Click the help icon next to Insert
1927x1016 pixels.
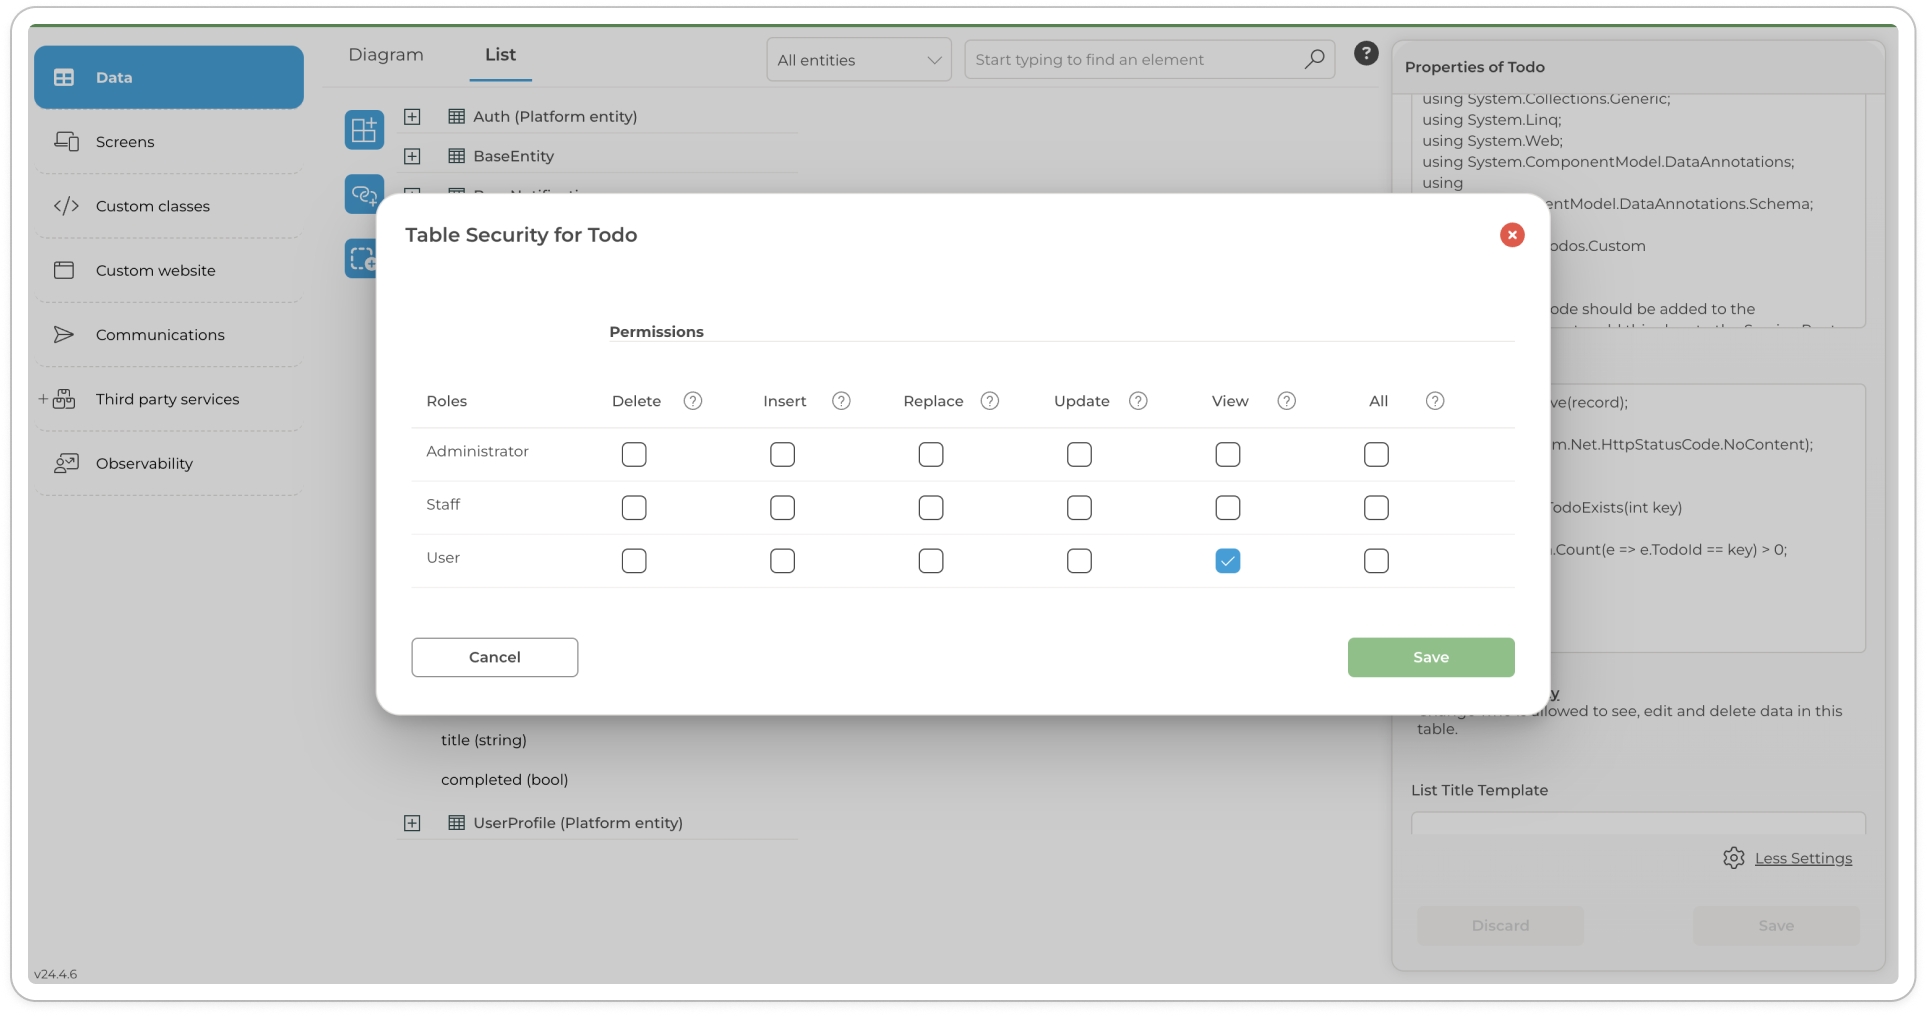coord(841,401)
